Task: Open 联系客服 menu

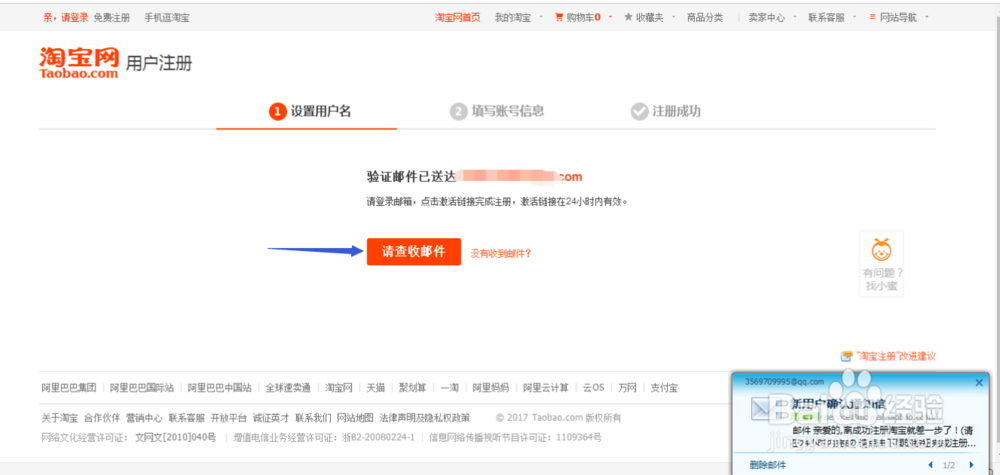Action: tap(827, 18)
